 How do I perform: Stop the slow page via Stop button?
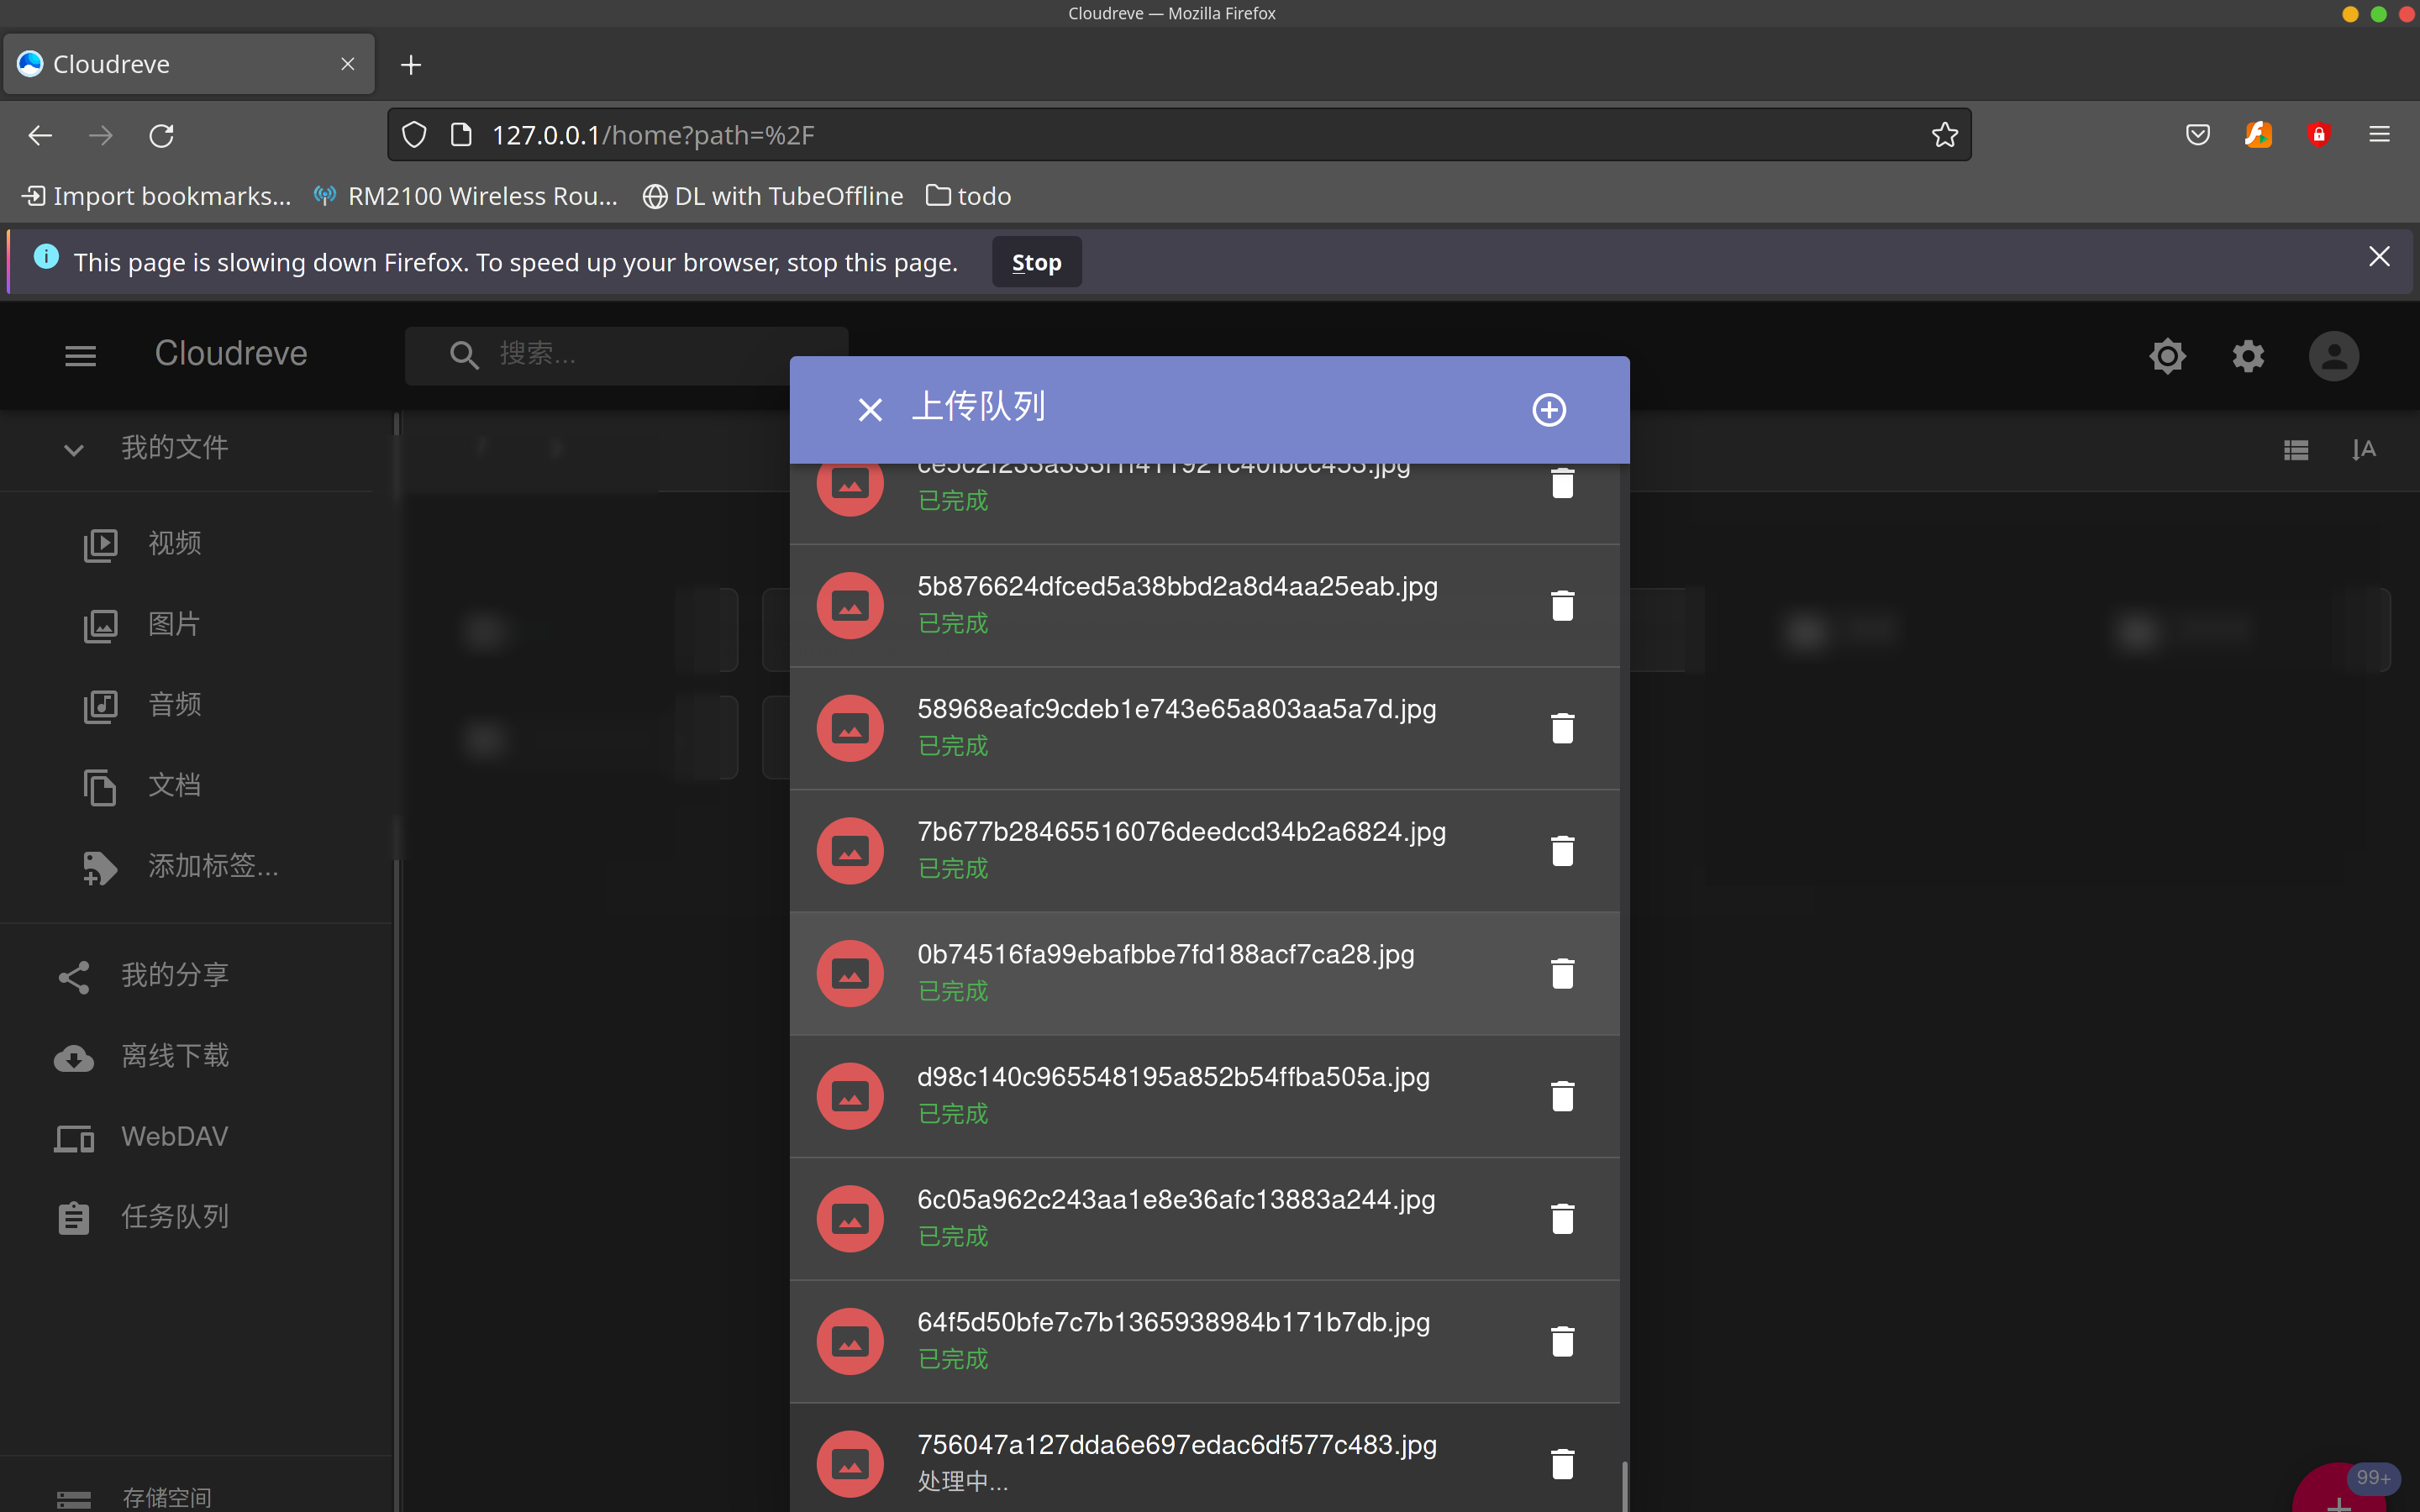[1036, 262]
